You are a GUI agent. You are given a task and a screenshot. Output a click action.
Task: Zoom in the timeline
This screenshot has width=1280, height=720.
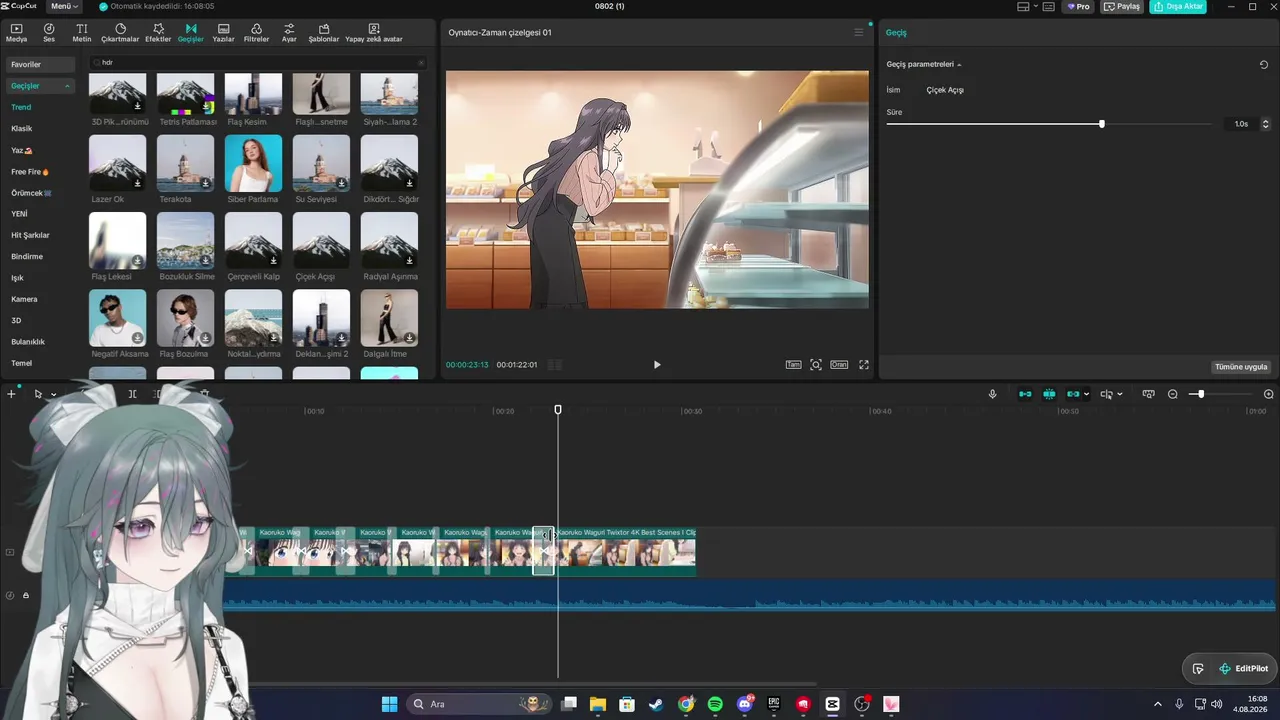[1269, 394]
